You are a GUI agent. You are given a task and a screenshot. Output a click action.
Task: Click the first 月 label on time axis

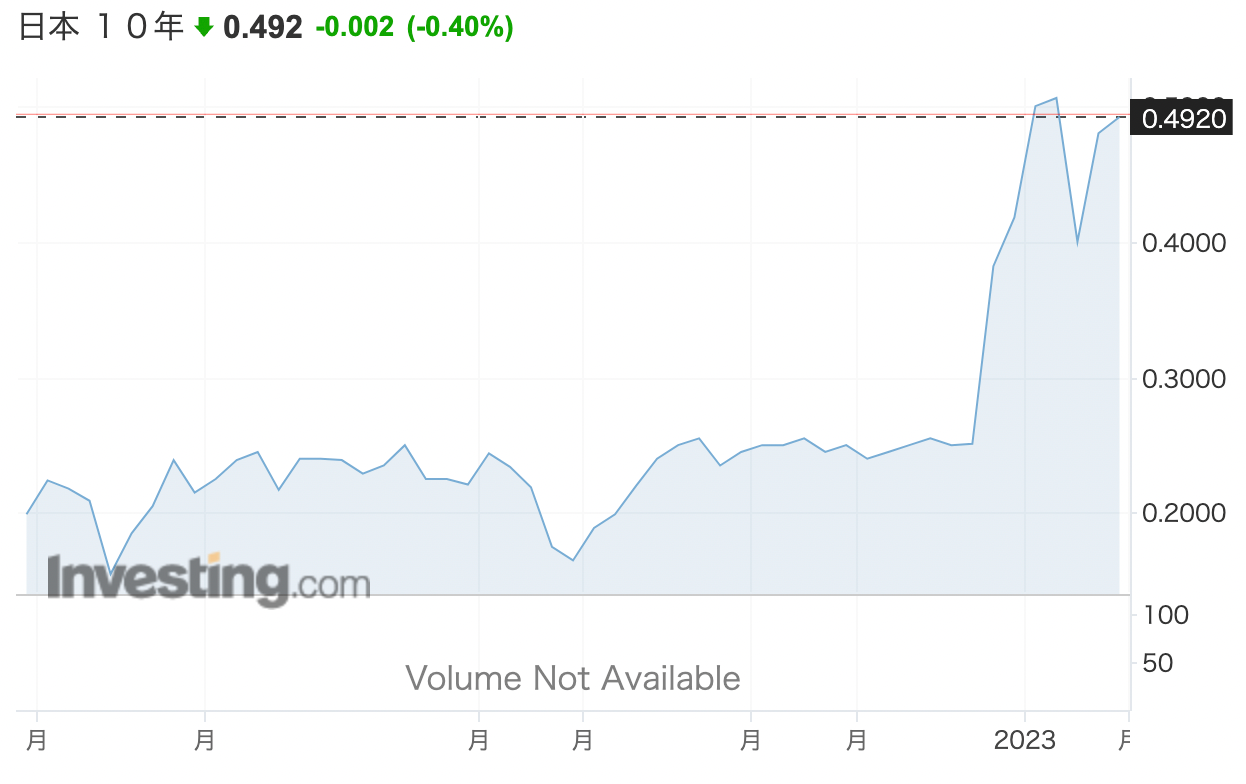pos(37,740)
